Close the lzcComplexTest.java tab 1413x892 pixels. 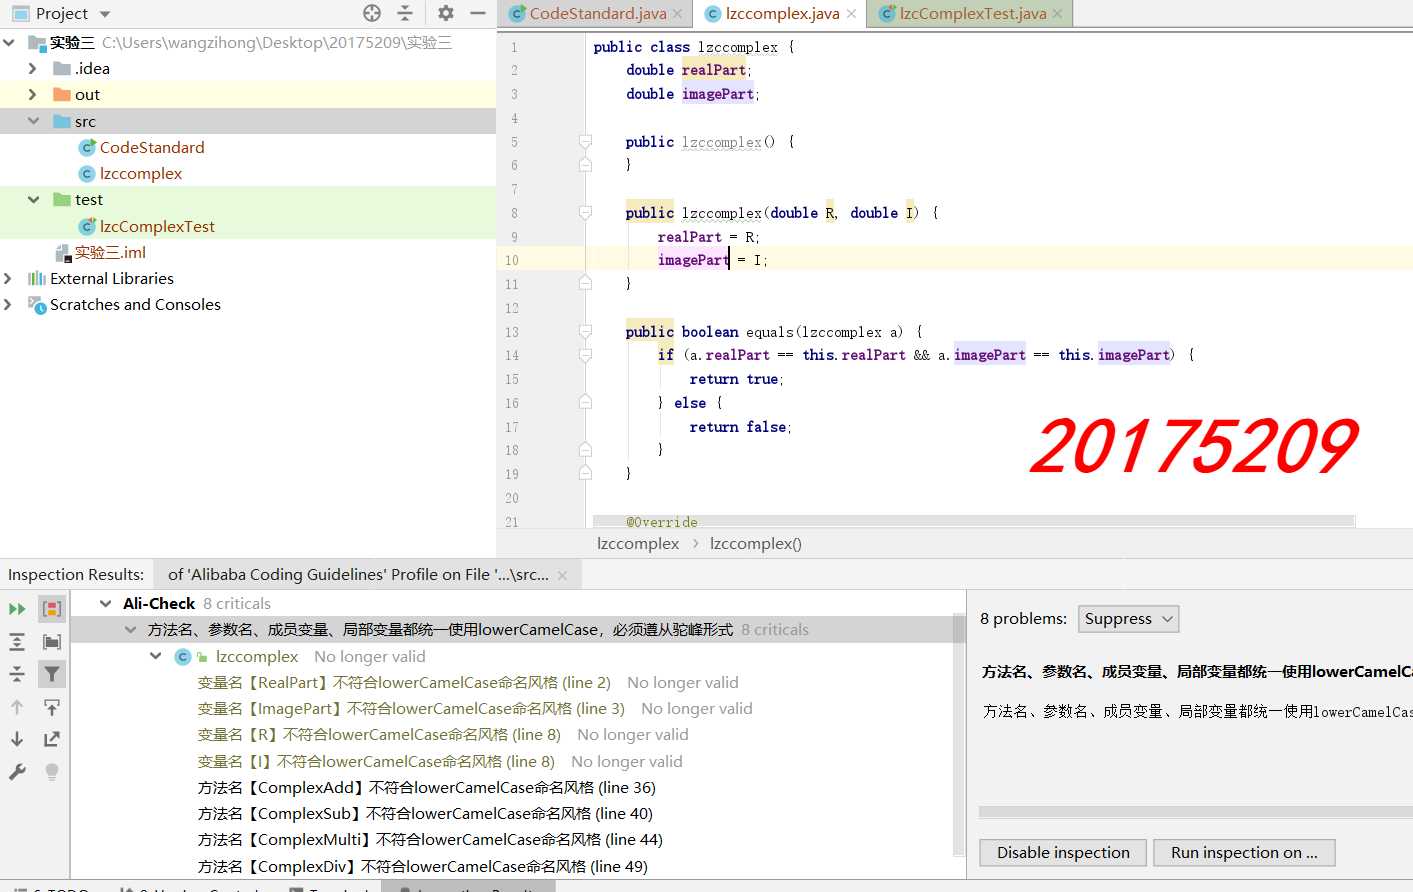(1058, 14)
